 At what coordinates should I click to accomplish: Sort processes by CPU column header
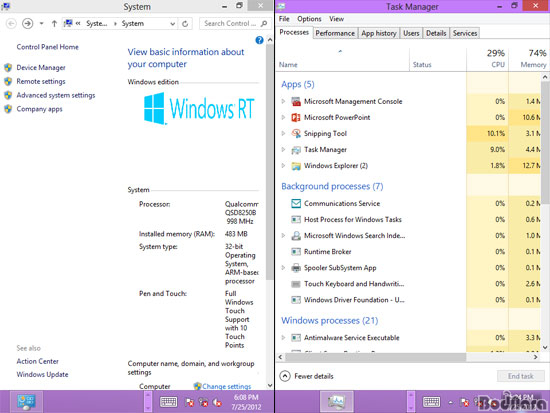tap(488, 59)
